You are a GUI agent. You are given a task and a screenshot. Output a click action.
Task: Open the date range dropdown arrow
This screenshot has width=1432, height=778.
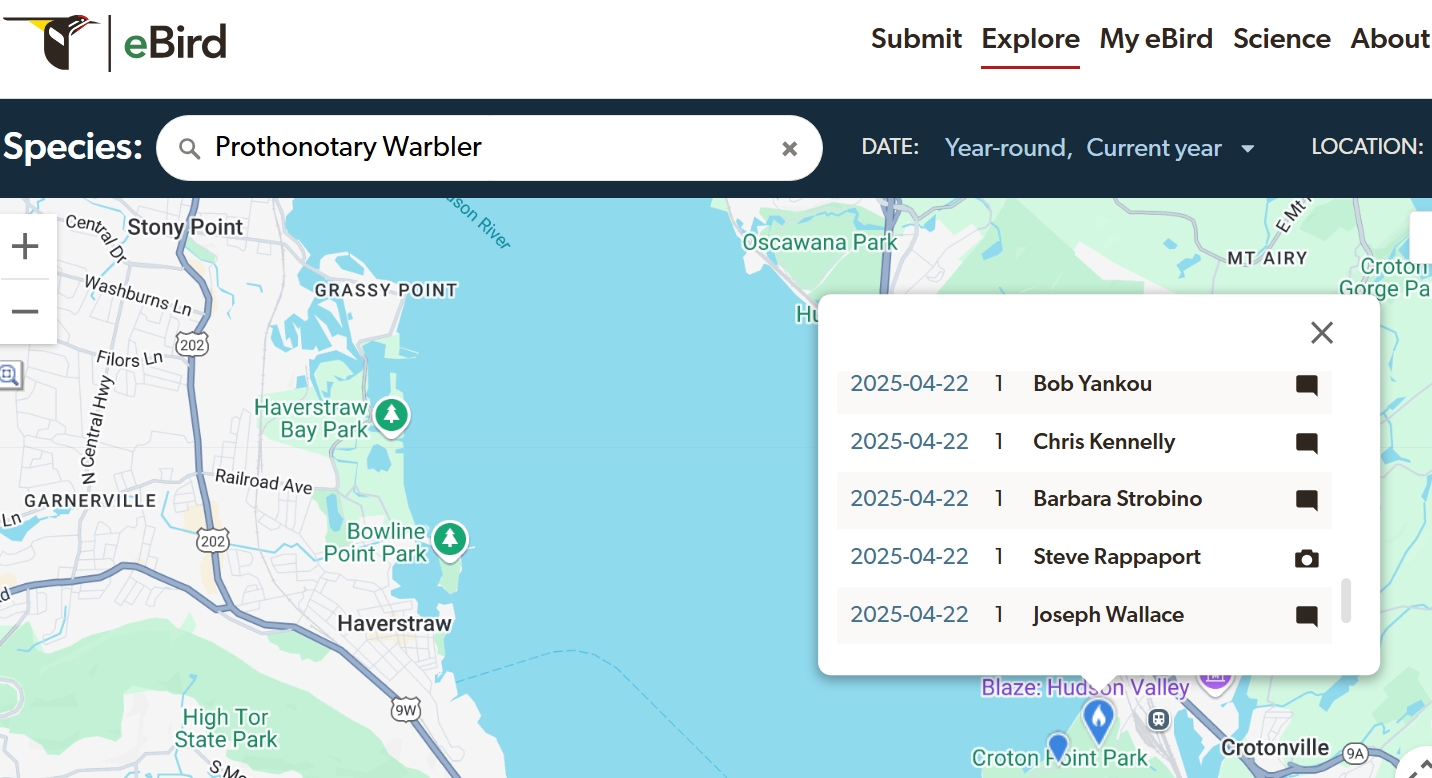[1247, 149]
